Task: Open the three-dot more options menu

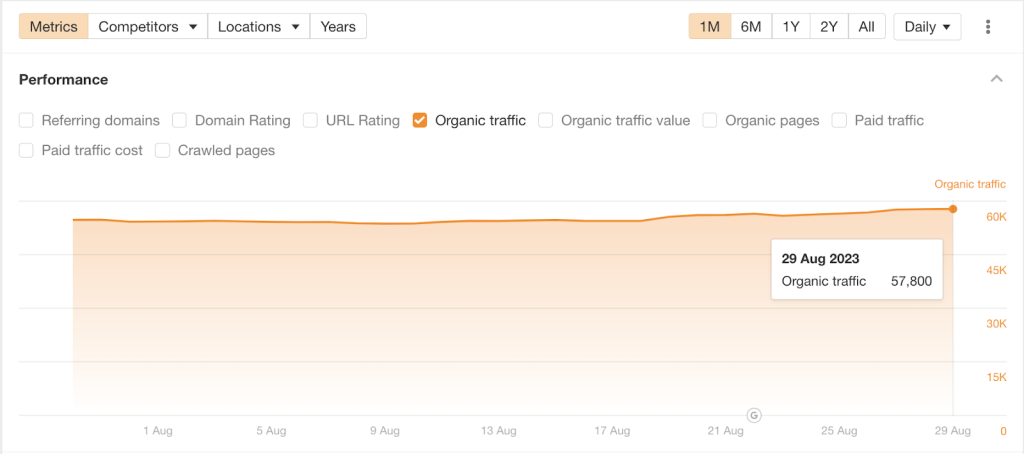Action: pos(988,27)
